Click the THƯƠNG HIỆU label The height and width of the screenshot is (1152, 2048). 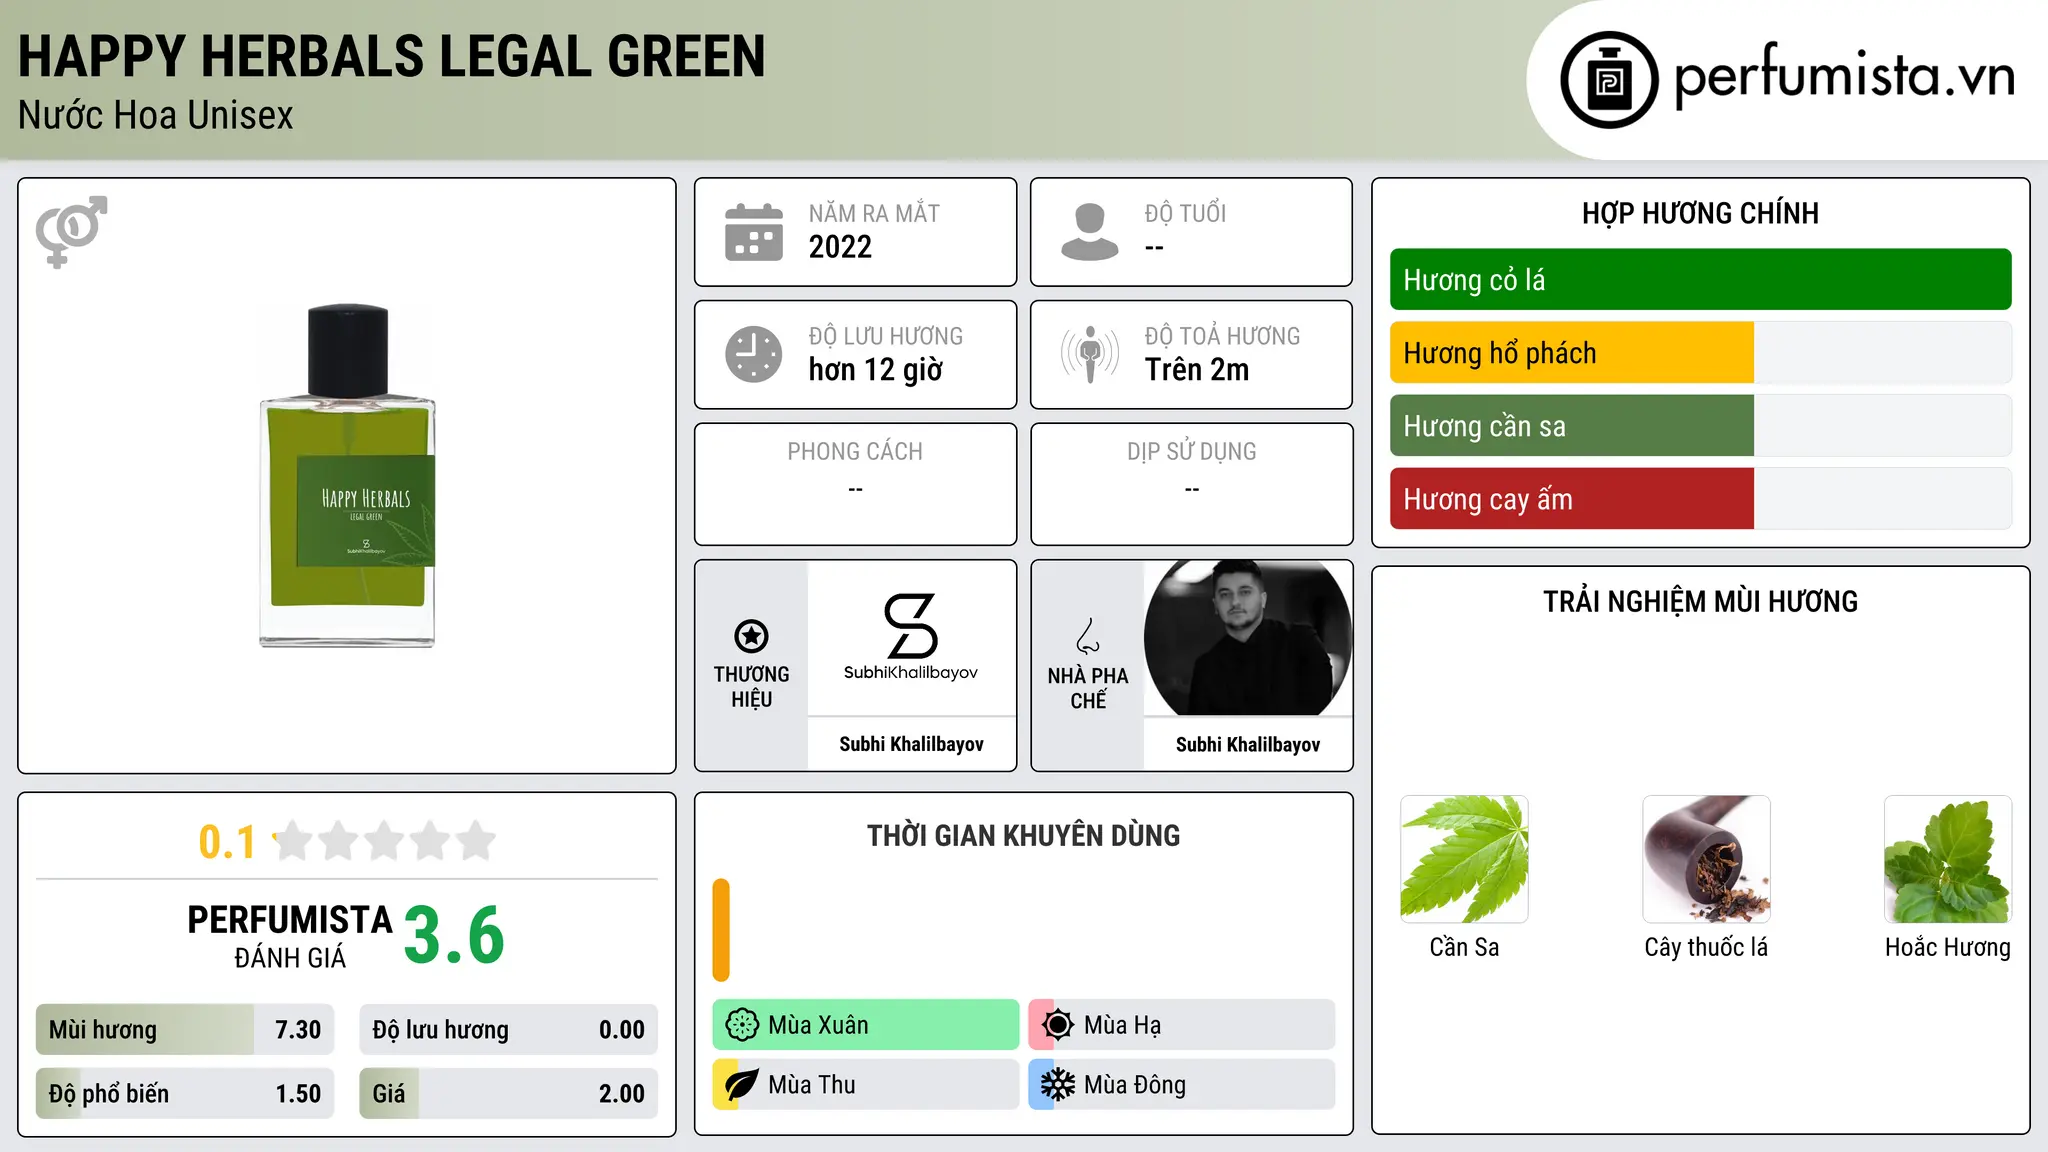pyautogui.click(x=751, y=687)
